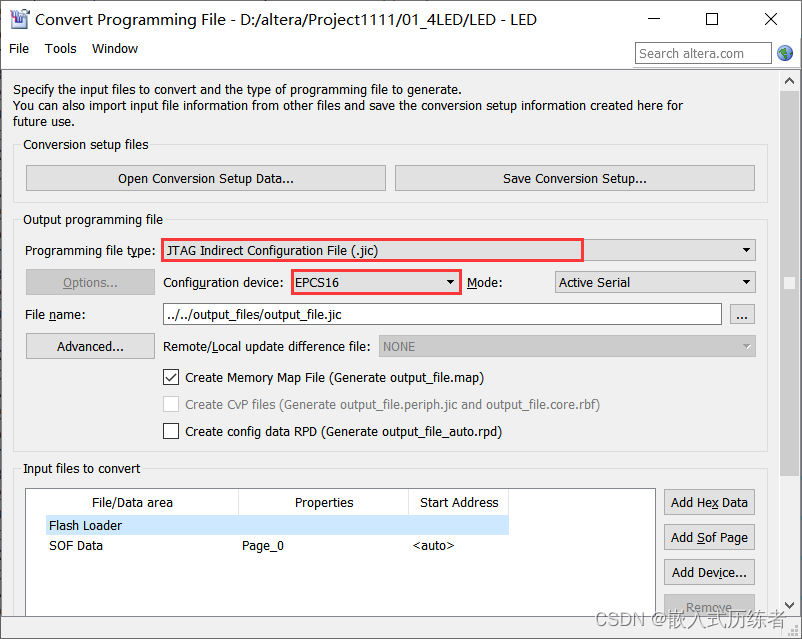Select the Flash Loader row
This screenshot has width=802, height=639.
[x=277, y=525]
